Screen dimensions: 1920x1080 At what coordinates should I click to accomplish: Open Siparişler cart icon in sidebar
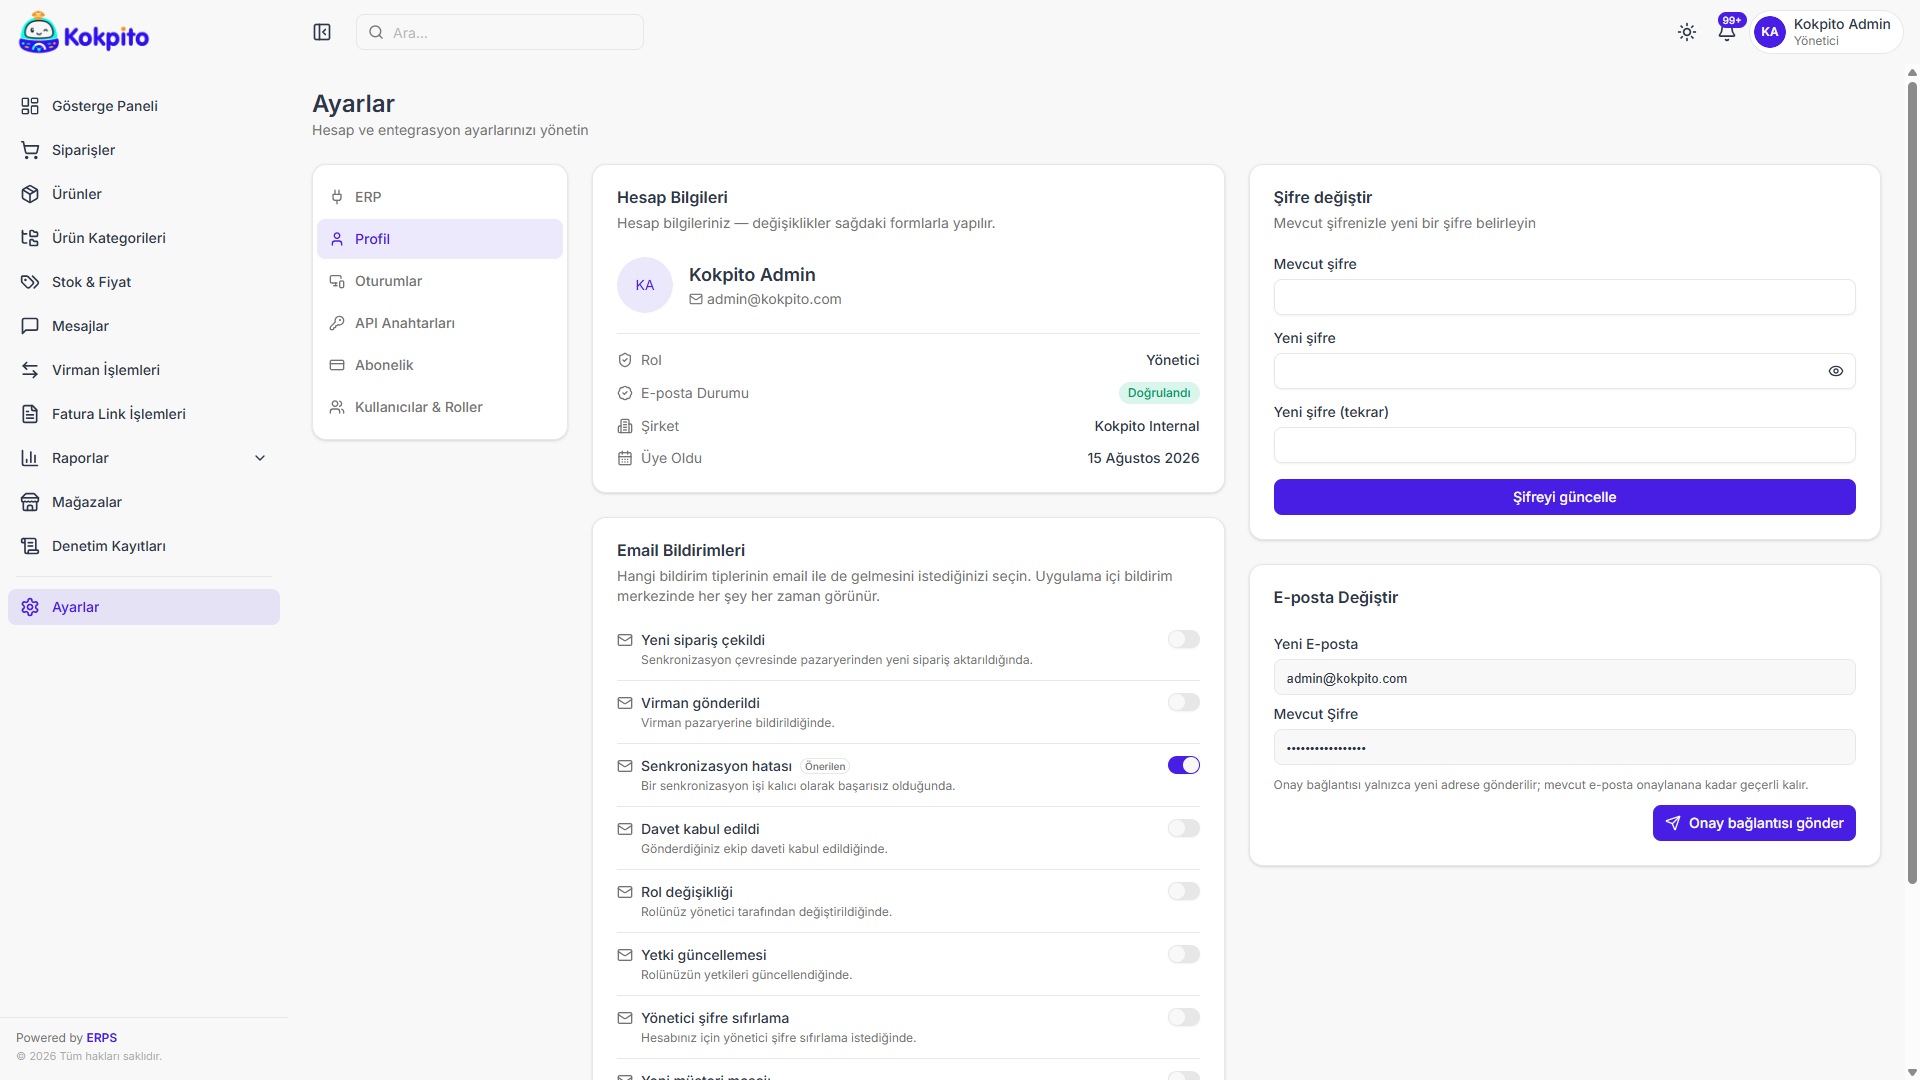[x=30, y=150]
